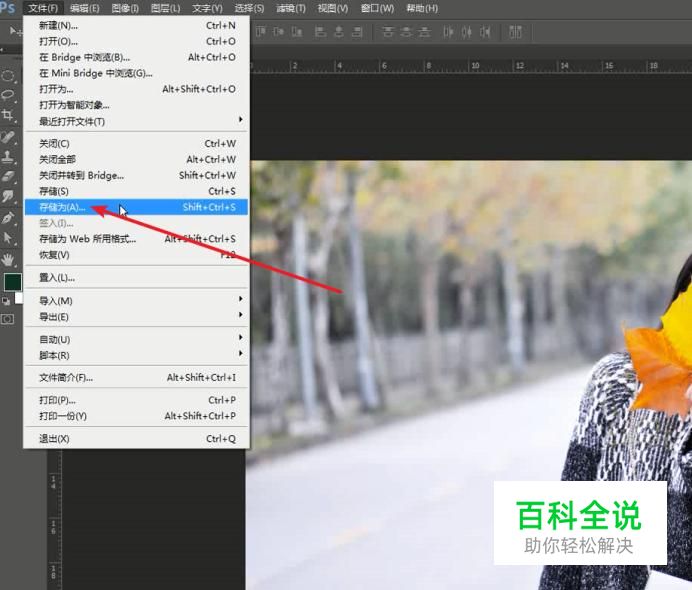Click 新建(N)... menu entry

(58, 25)
